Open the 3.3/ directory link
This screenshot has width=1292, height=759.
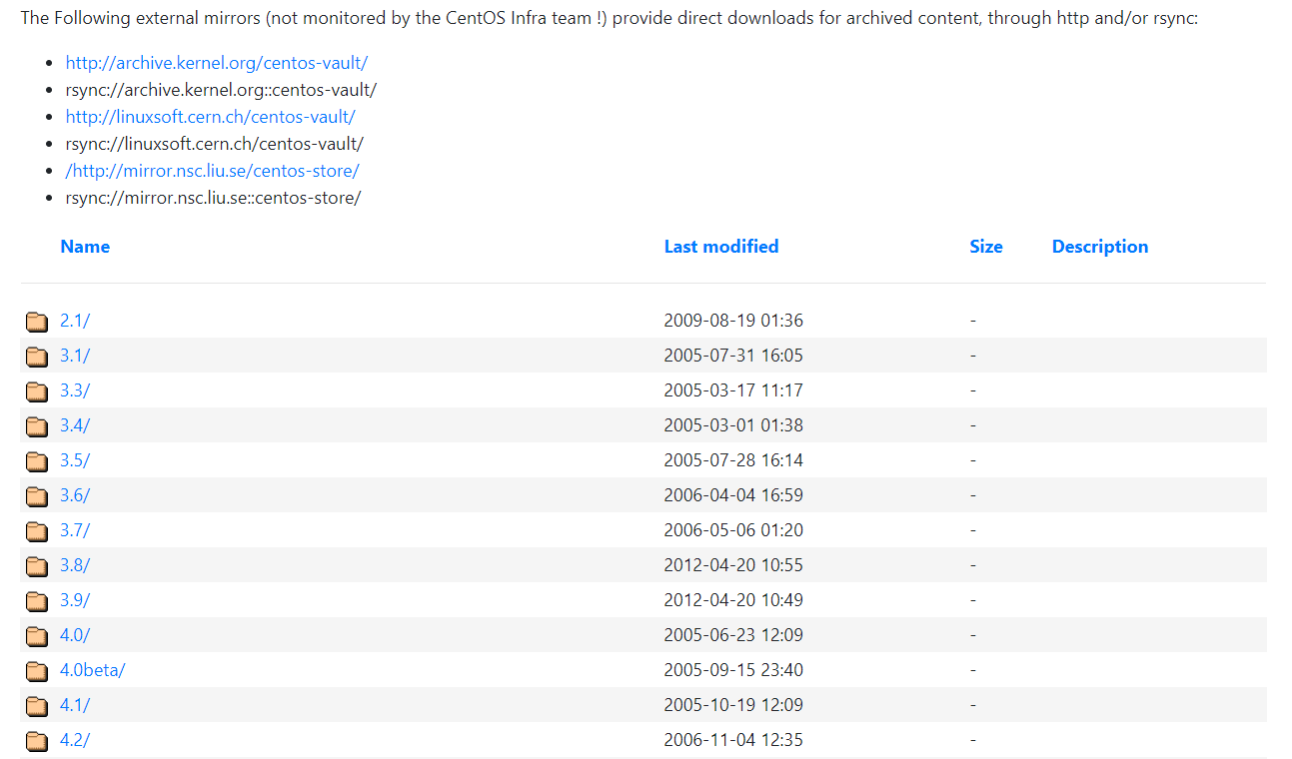coord(75,390)
